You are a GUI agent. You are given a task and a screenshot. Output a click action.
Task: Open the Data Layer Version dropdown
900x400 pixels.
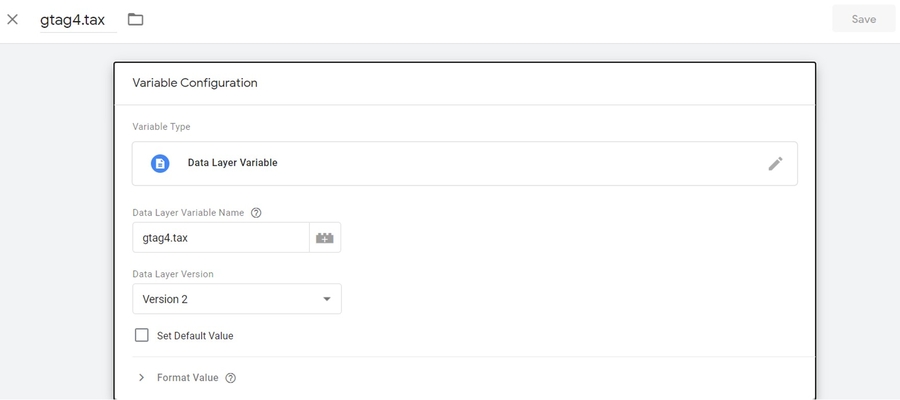click(x=237, y=299)
